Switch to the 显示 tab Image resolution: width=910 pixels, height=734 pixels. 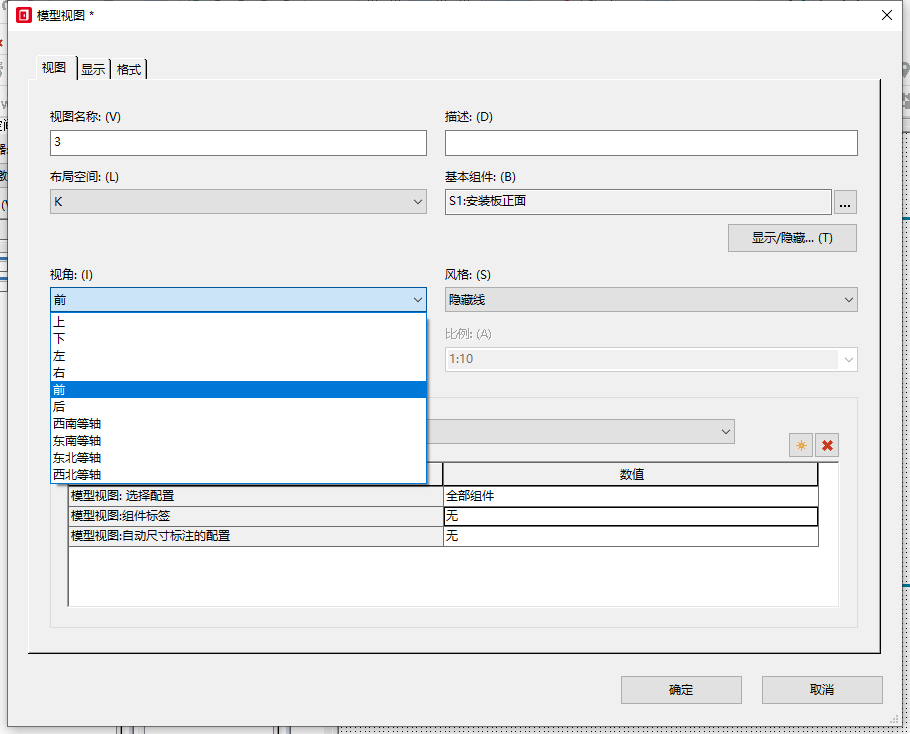[x=93, y=69]
